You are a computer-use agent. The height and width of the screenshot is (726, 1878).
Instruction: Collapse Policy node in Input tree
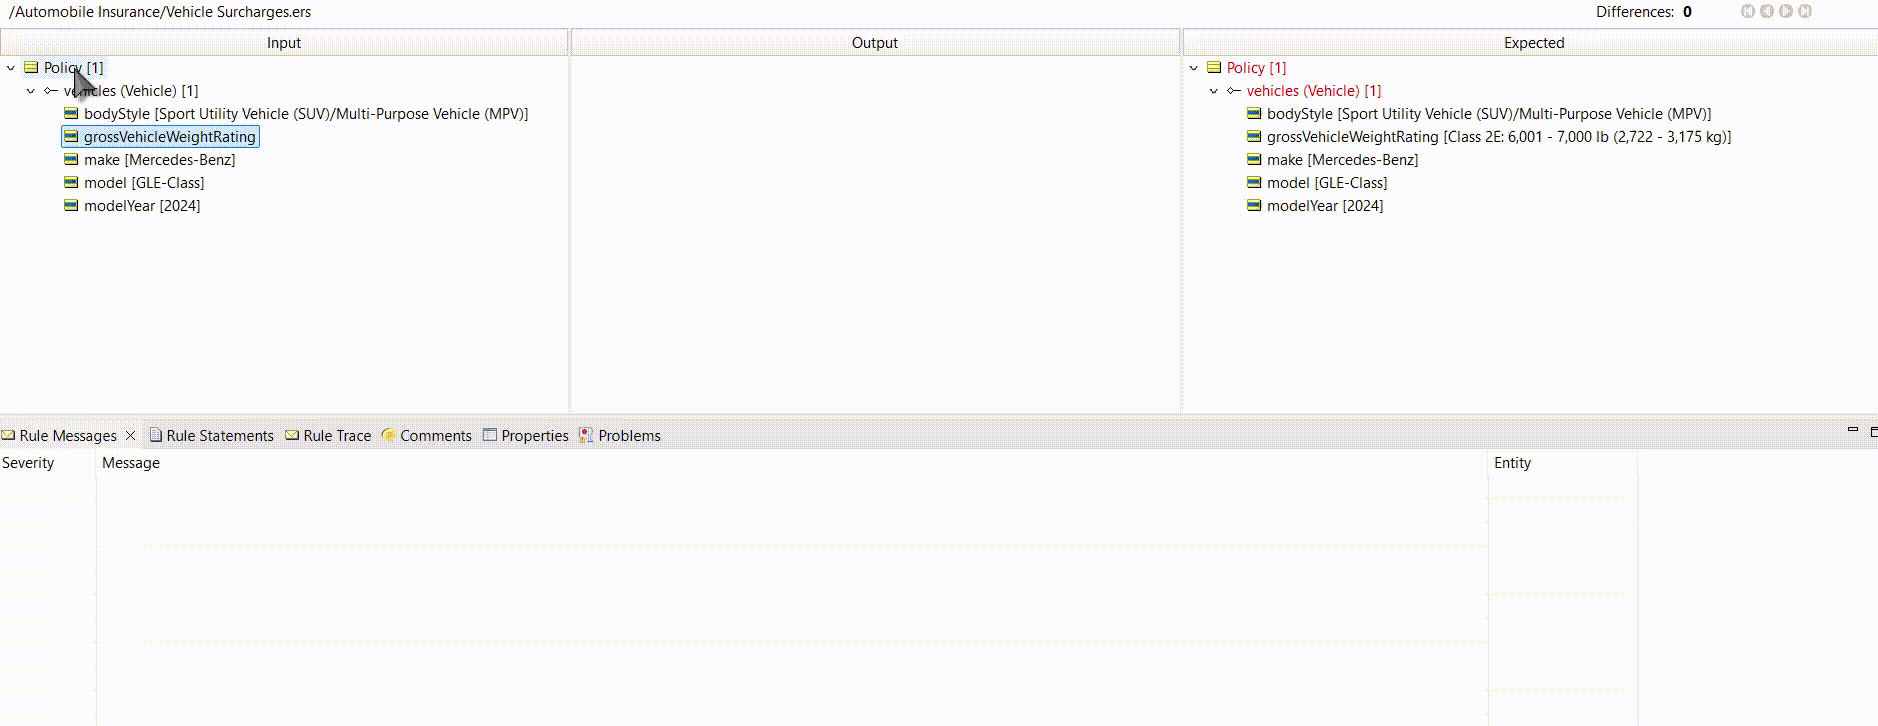pyautogui.click(x=11, y=68)
